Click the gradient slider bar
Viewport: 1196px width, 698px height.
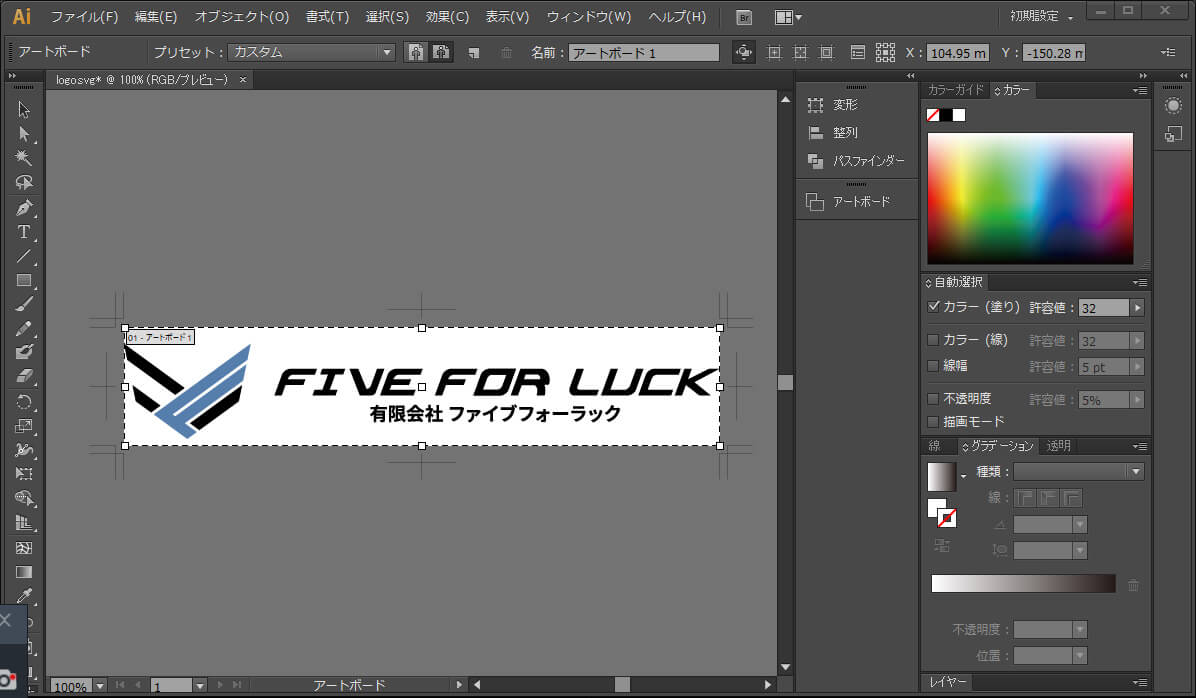pos(1023,584)
